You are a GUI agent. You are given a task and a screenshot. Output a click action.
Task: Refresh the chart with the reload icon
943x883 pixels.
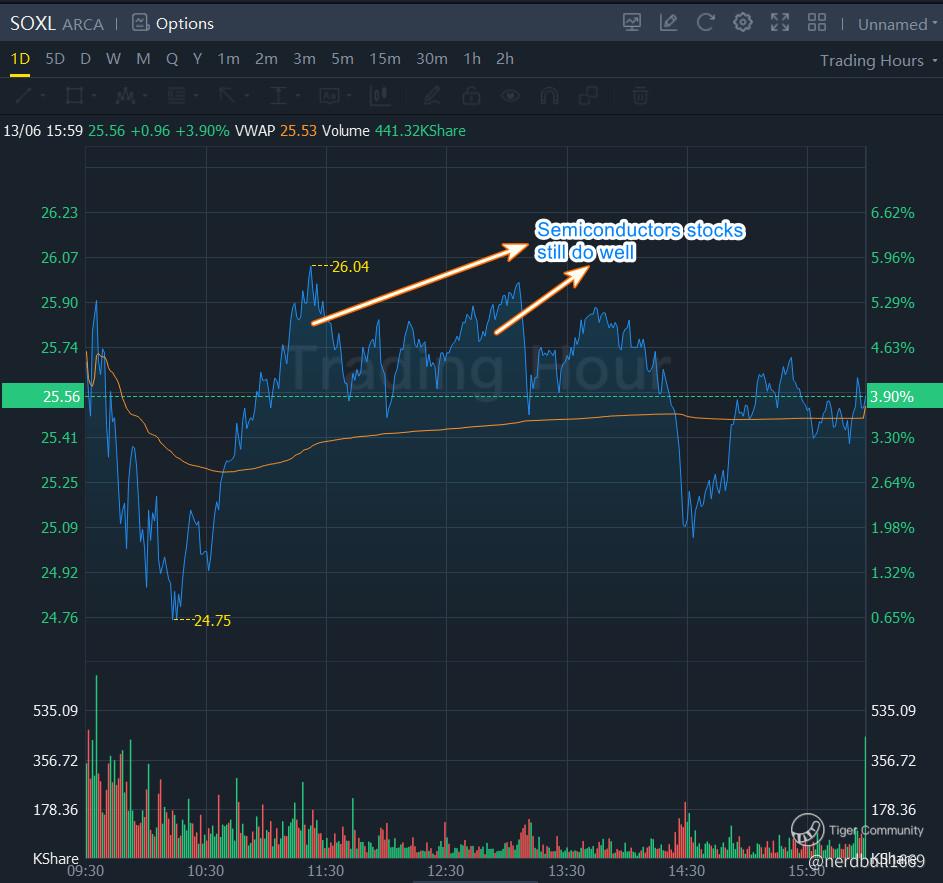(705, 23)
